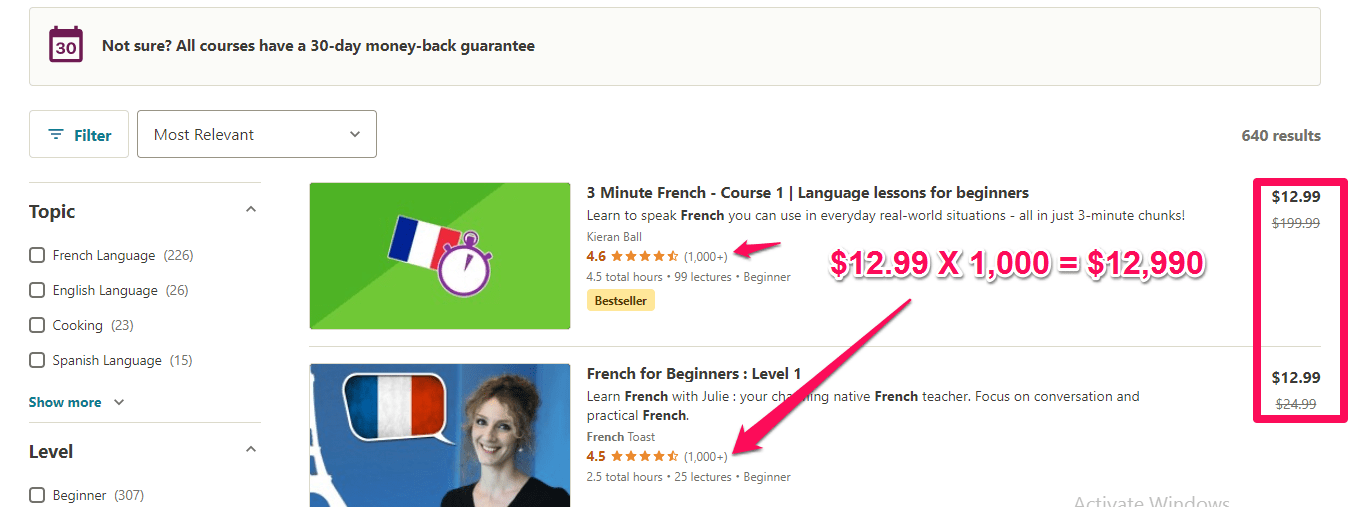
Task: Click the star rating of 3 Minute French
Action: [x=644, y=257]
